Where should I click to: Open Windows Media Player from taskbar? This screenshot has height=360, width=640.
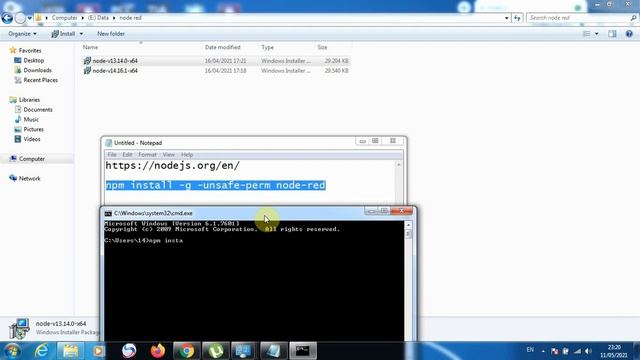point(98,351)
